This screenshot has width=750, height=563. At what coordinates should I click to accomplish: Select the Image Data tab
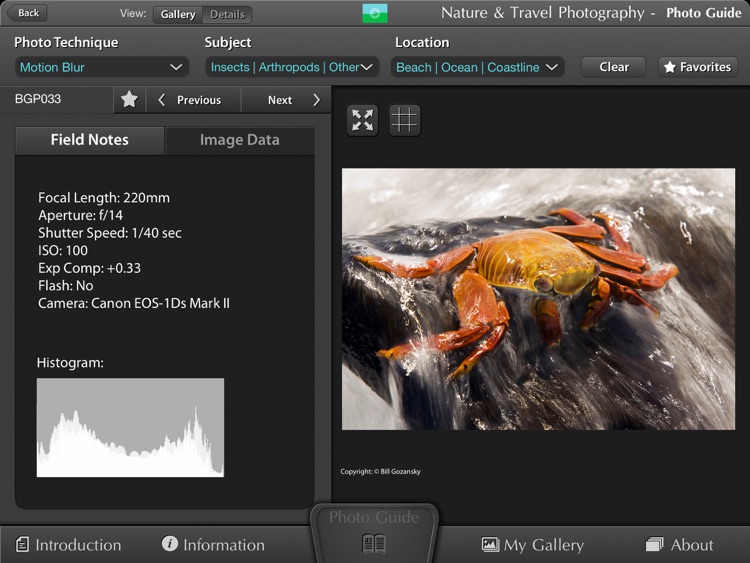point(240,140)
